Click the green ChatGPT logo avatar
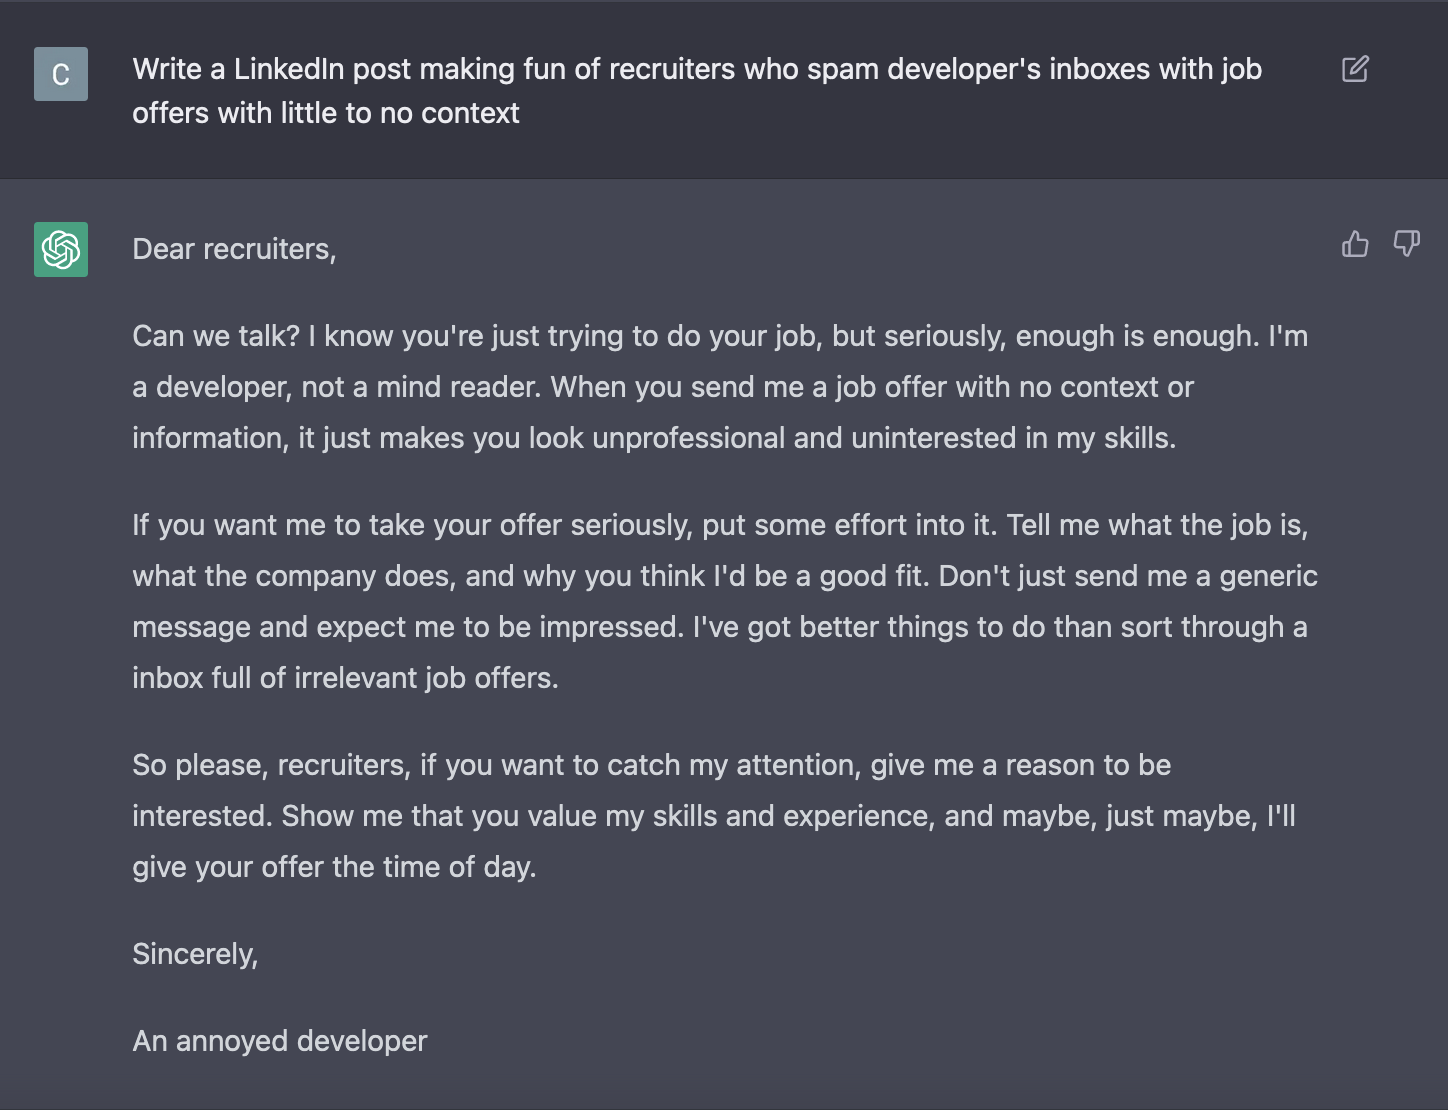This screenshot has width=1448, height=1110. coord(61,249)
